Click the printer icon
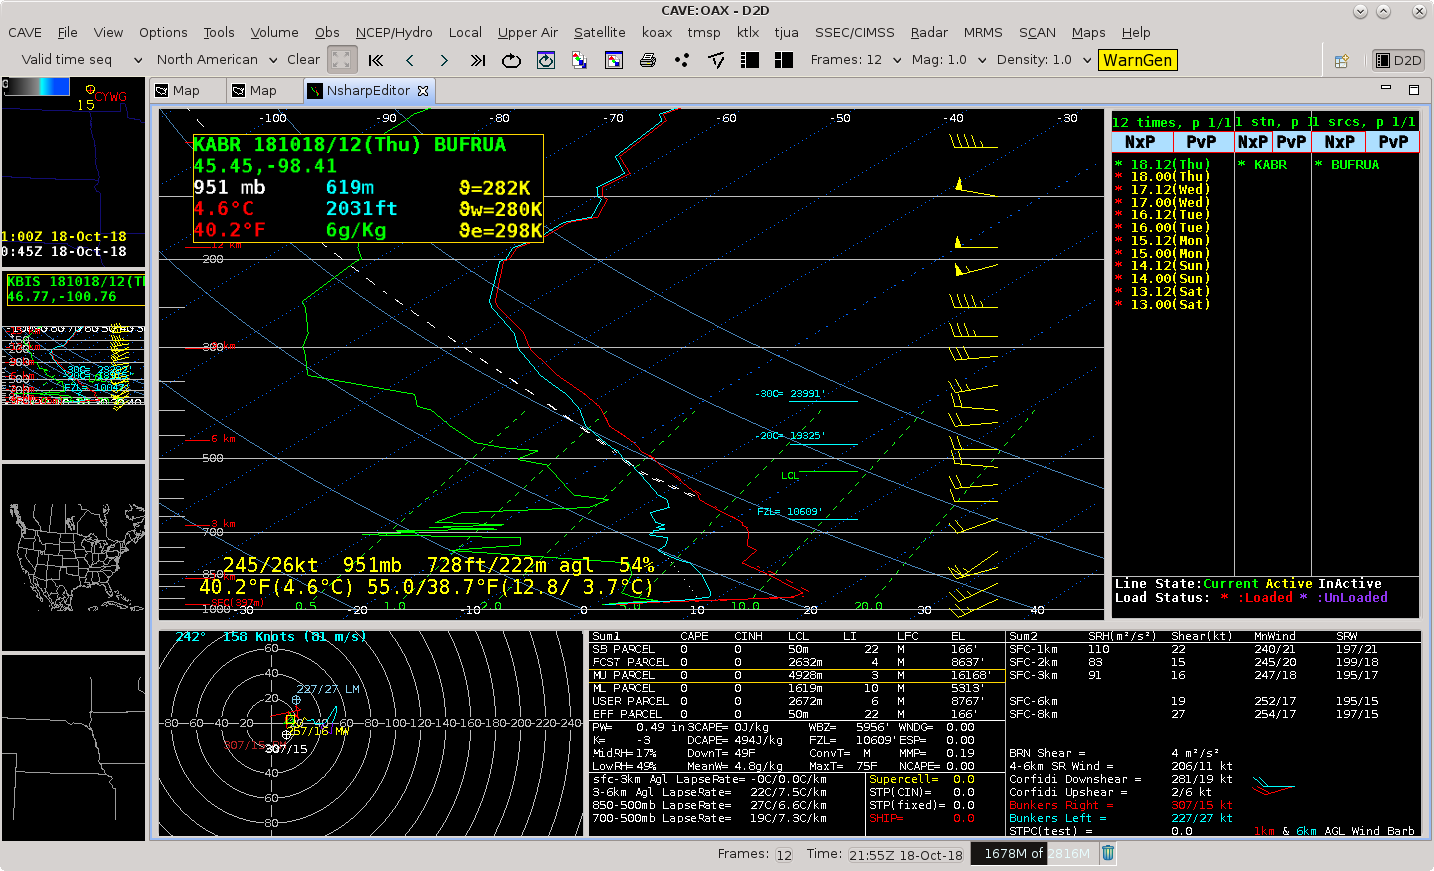 (648, 60)
